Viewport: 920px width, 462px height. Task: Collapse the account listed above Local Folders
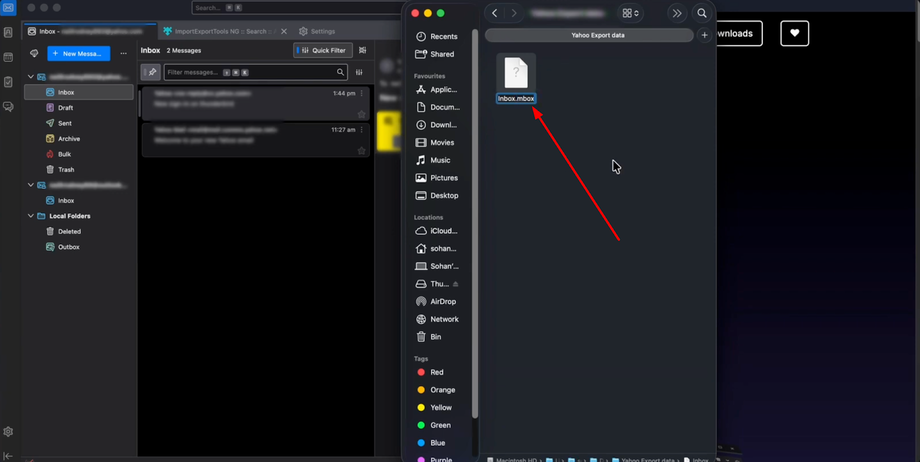[x=31, y=185]
